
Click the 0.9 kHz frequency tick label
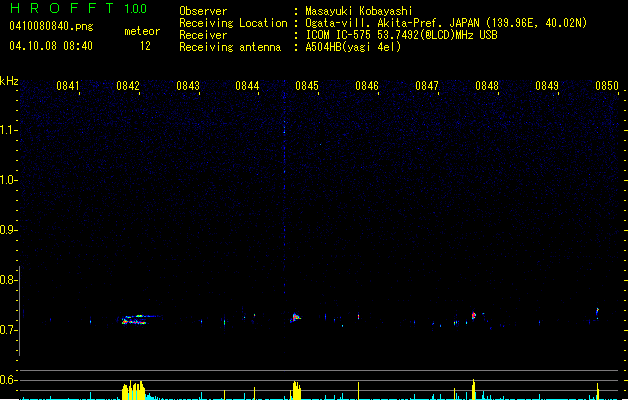point(8,230)
